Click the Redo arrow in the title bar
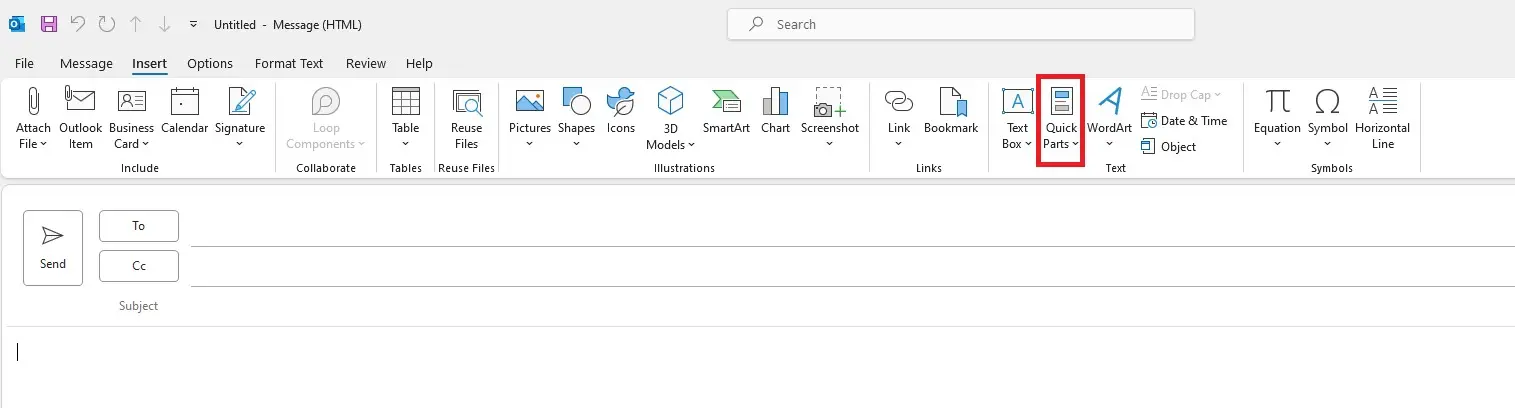 point(106,24)
